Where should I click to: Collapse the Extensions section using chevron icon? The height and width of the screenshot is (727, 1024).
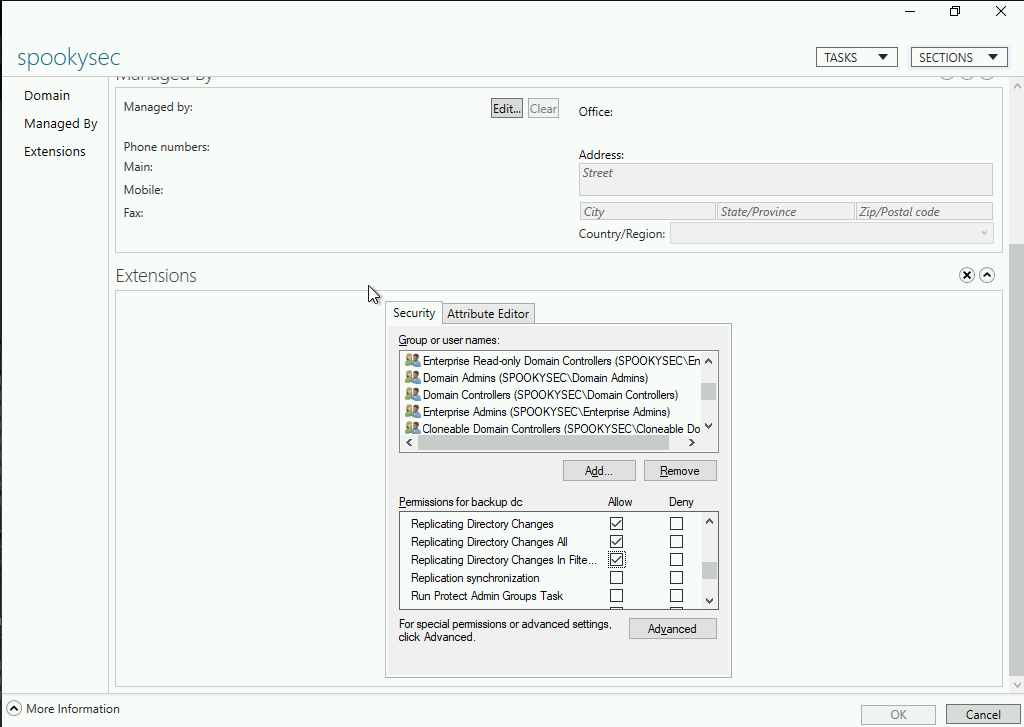pyautogui.click(x=987, y=275)
